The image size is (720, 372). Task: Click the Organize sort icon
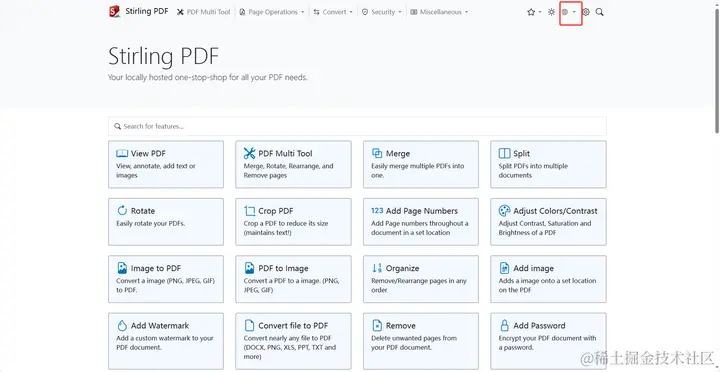377,268
